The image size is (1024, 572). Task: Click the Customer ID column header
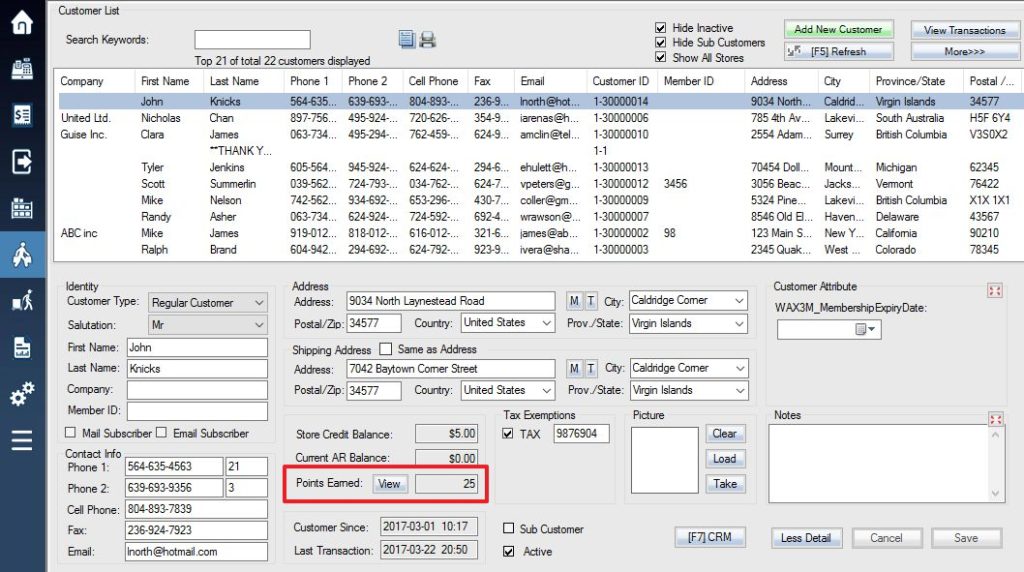click(620, 81)
